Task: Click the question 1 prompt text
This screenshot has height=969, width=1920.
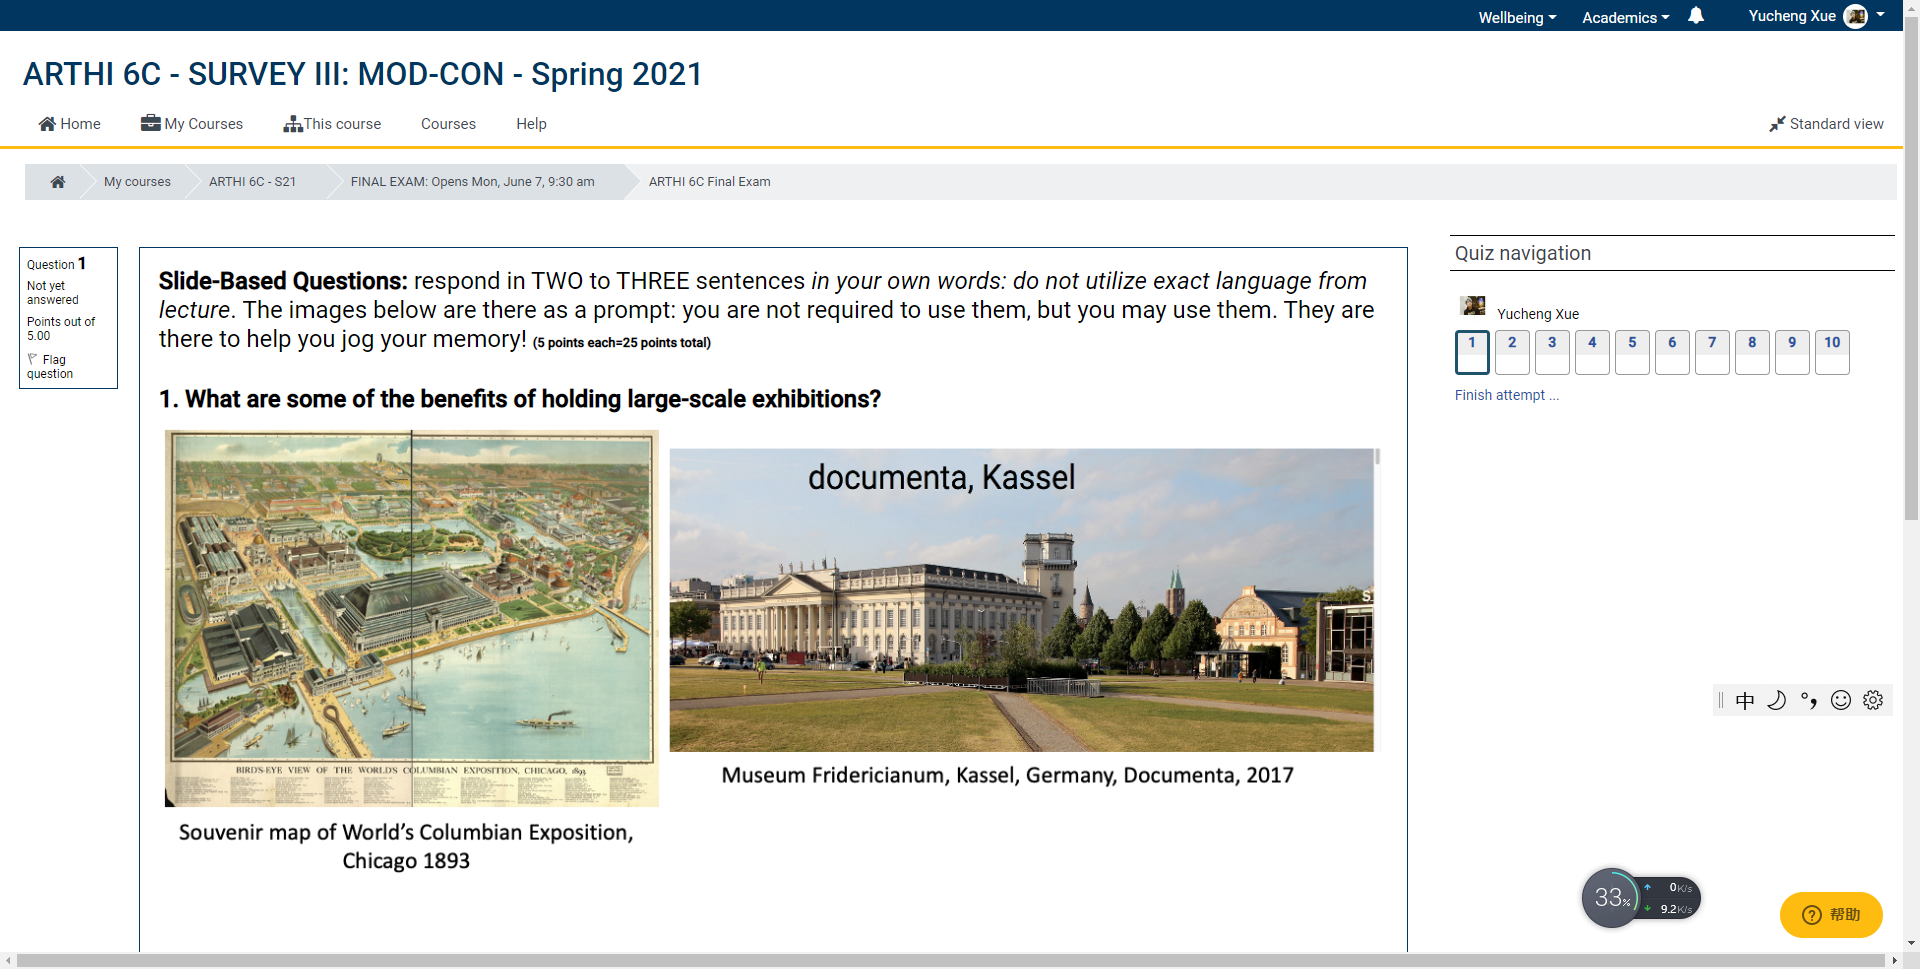Action: click(x=520, y=399)
